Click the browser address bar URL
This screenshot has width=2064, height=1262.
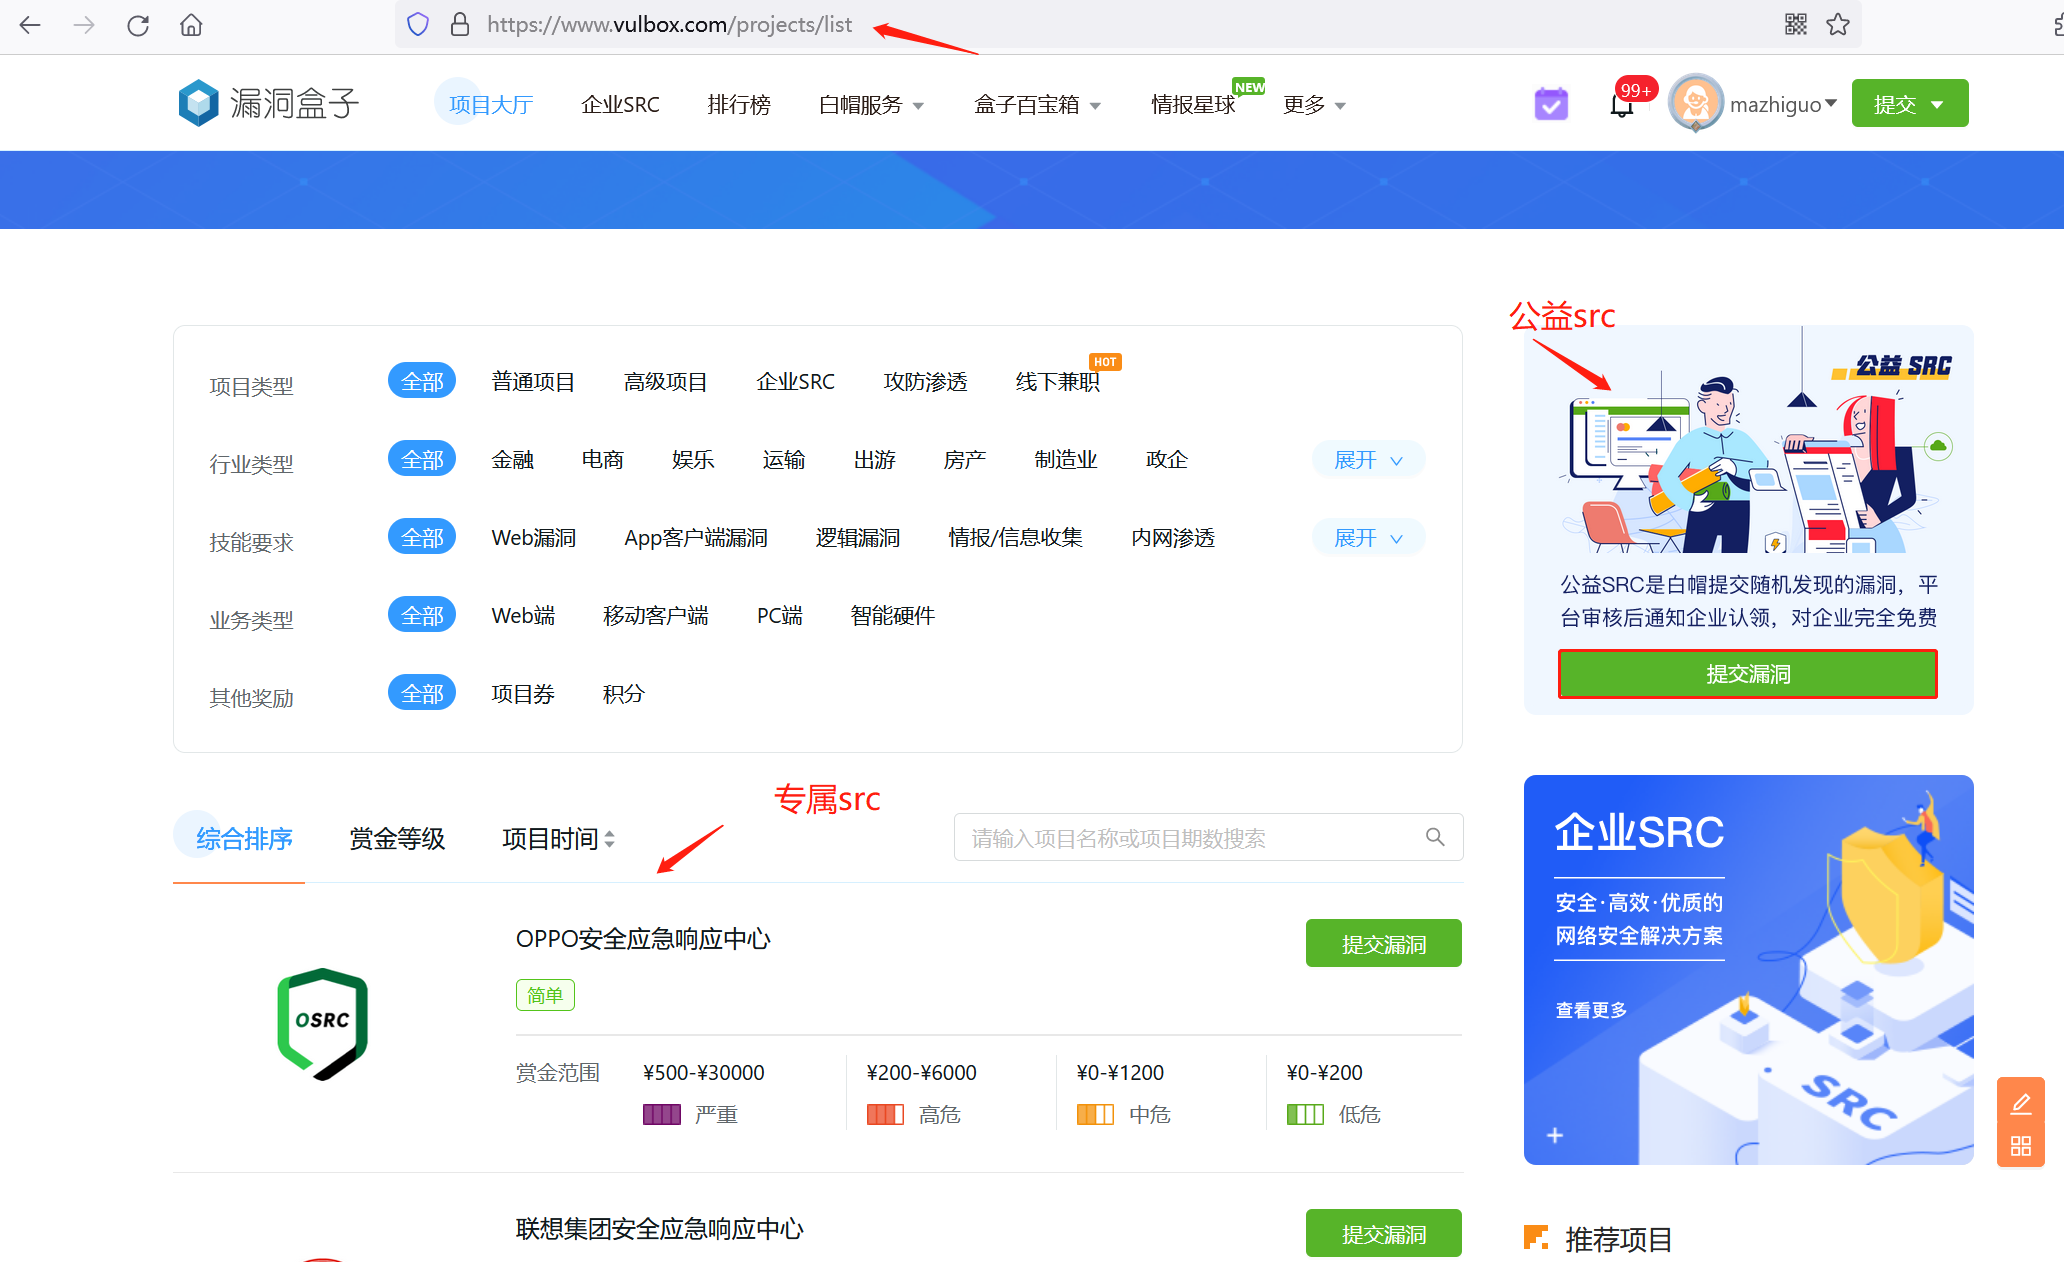[x=669, y=24]
